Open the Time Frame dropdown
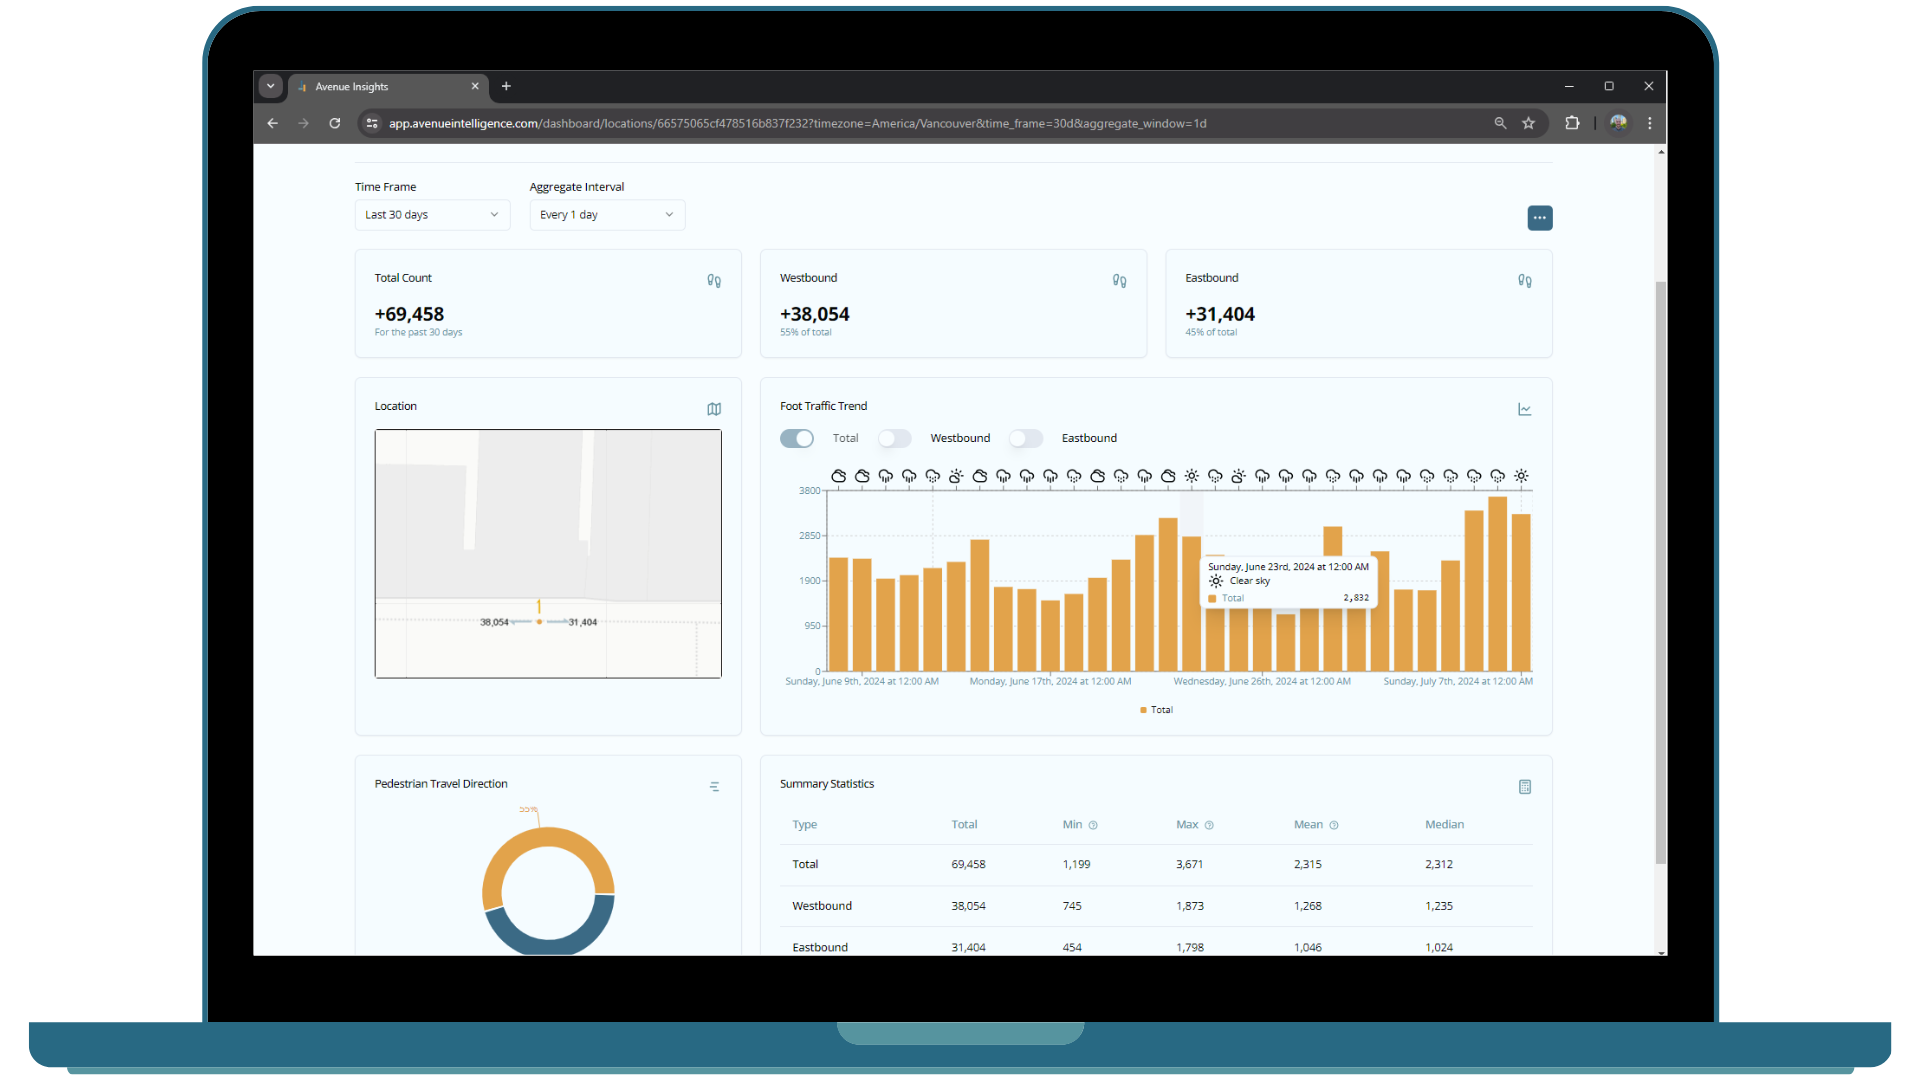The image size is (1920, 1080). click(432, 215)
